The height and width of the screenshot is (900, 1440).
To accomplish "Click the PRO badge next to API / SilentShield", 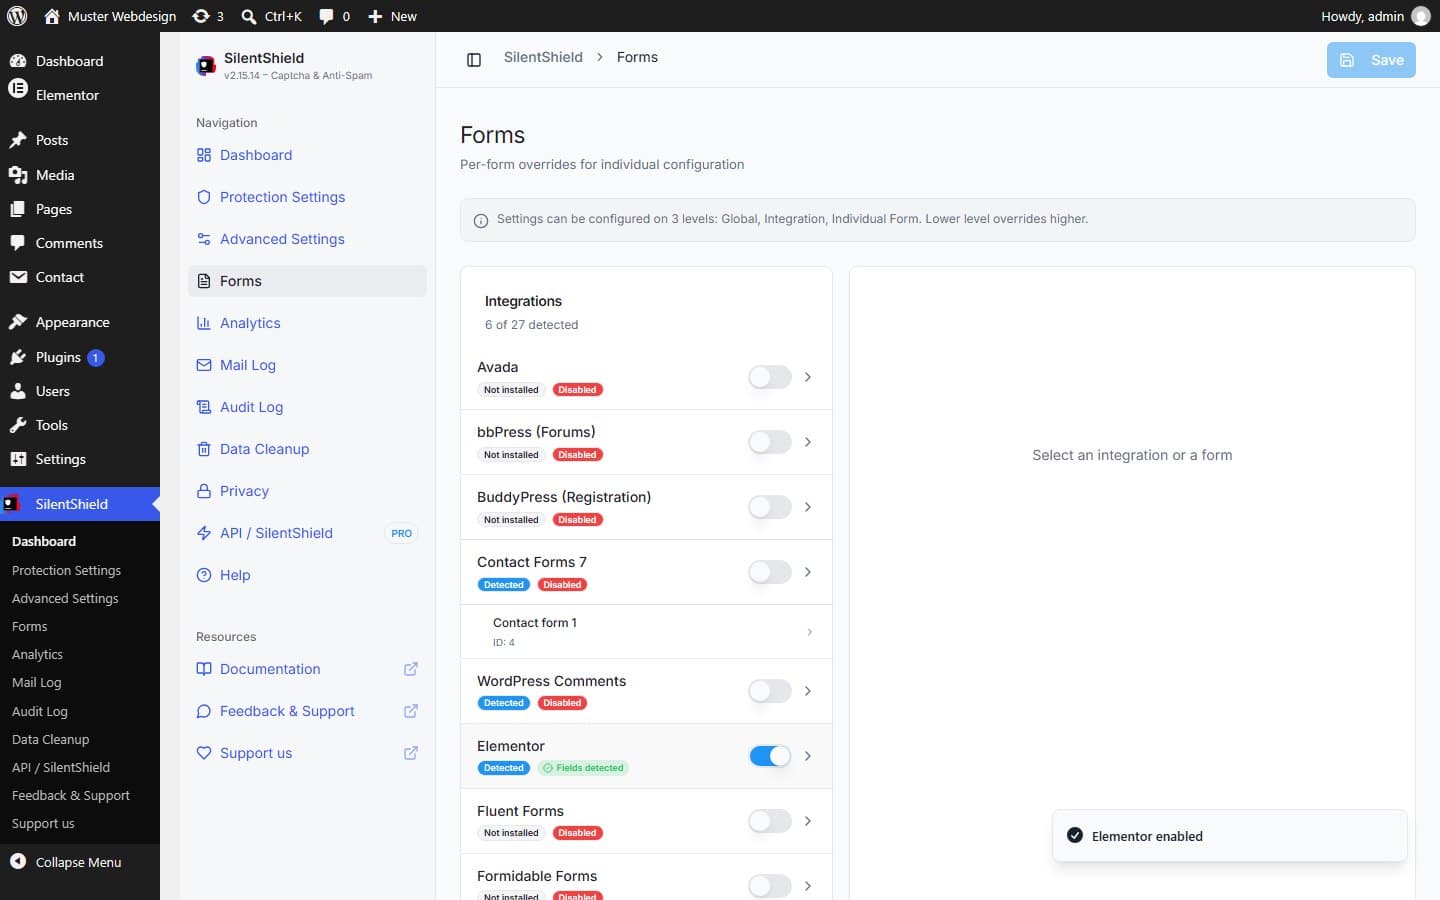I will coord(401,534).
